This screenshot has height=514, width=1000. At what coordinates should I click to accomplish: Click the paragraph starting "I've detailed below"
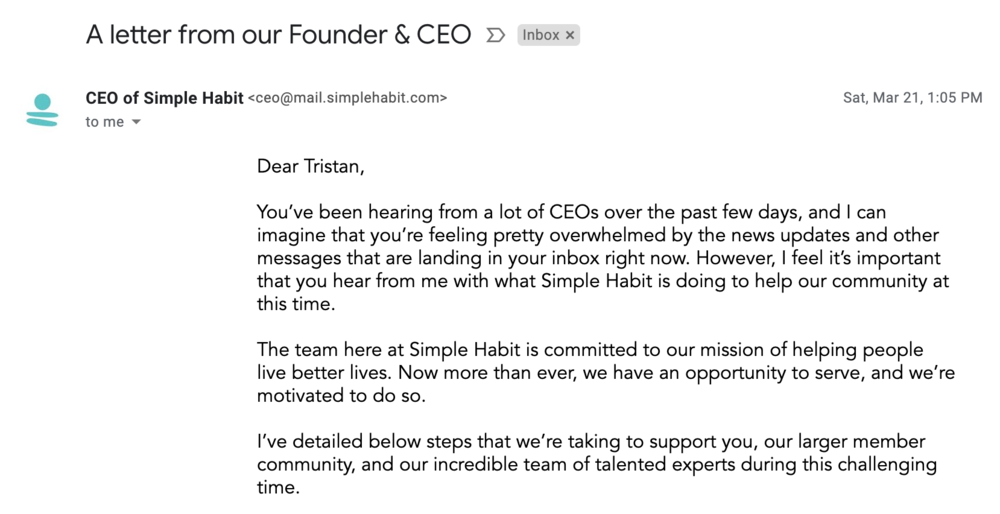[597, 464]
